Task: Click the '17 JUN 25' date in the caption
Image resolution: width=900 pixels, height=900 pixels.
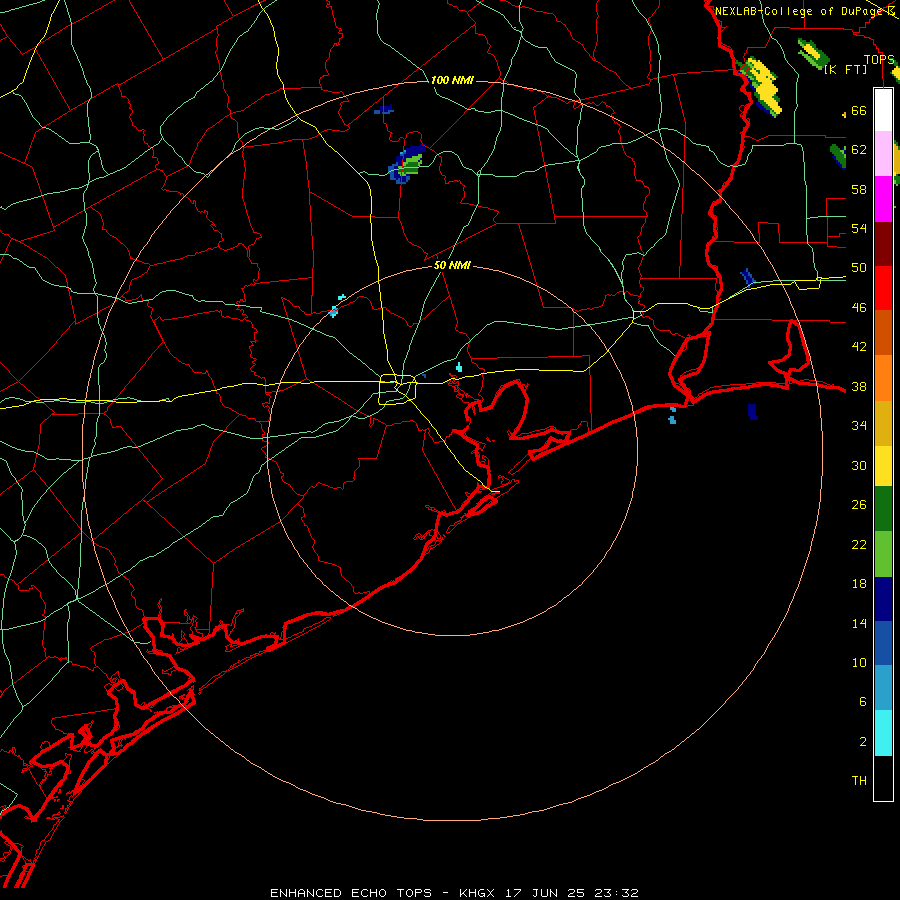Action: (547, 893)
